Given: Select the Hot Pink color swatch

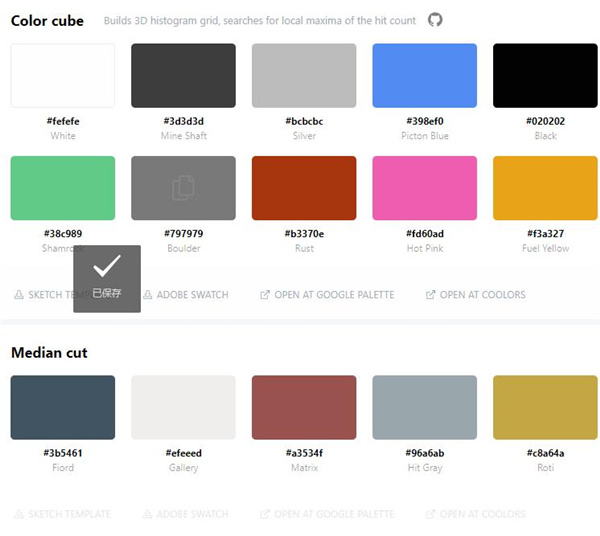Looking at the screenshot, I should tap(424, 188).
